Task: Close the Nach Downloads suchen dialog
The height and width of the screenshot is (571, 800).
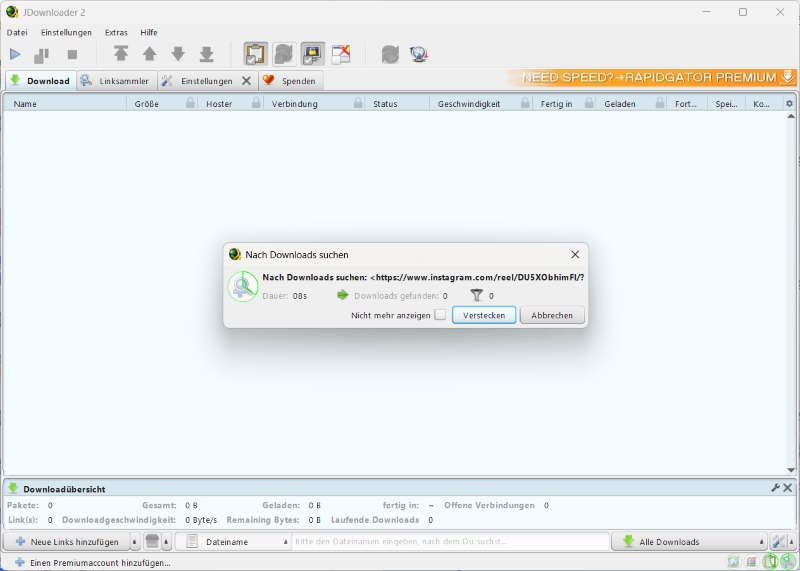Action: point(575,255)
